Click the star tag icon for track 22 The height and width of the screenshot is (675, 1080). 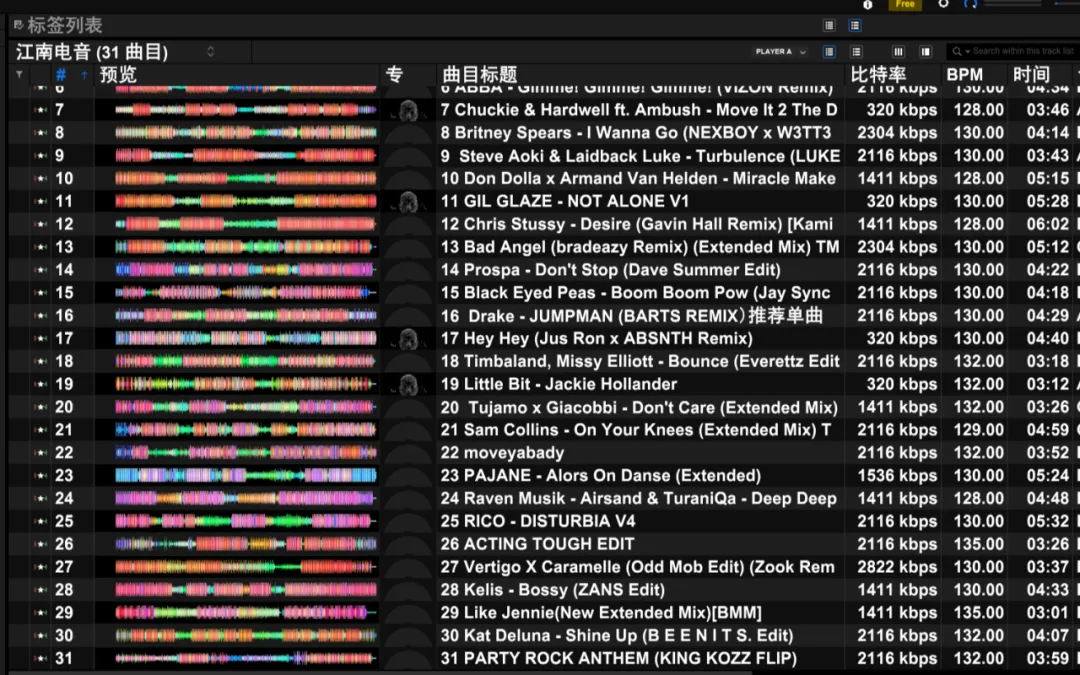[41, 453]
